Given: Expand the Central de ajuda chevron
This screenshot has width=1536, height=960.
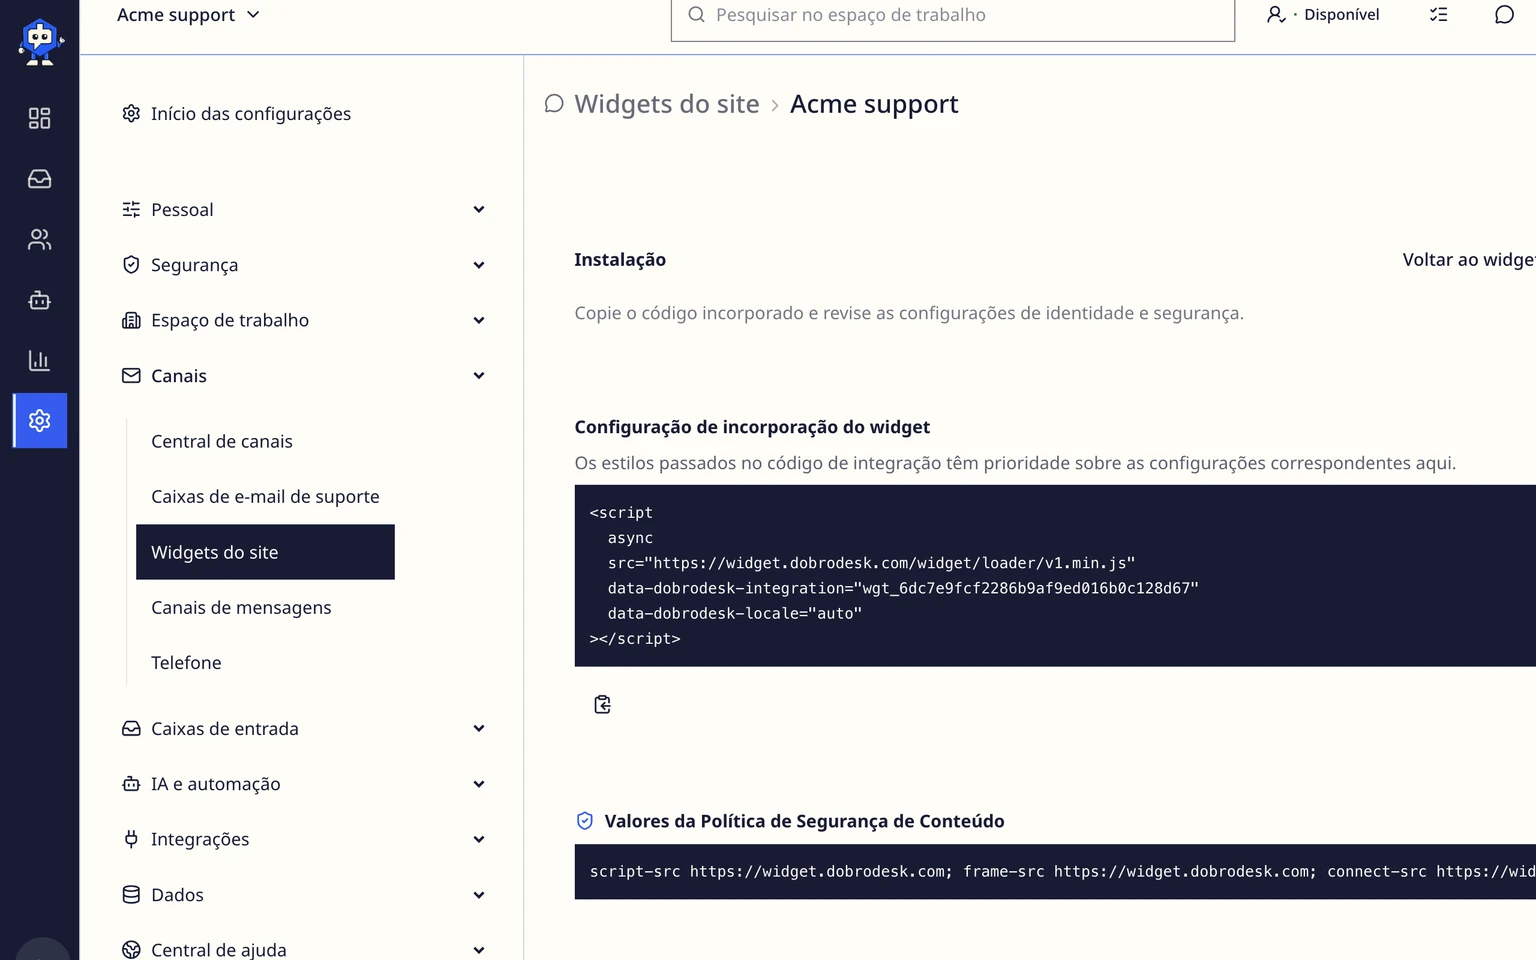Looking at the screenshot, I should click(479, 950).
